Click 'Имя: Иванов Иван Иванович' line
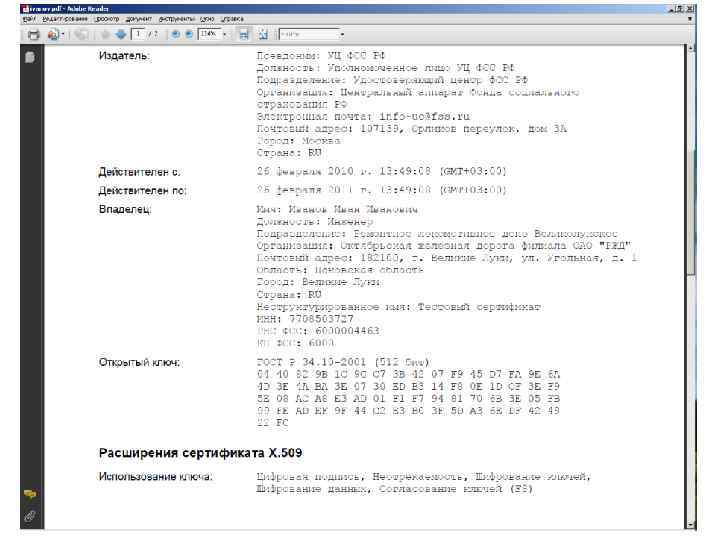Image resolution: width=720 pixels, height=540 pixels. (x=337, y=210)
